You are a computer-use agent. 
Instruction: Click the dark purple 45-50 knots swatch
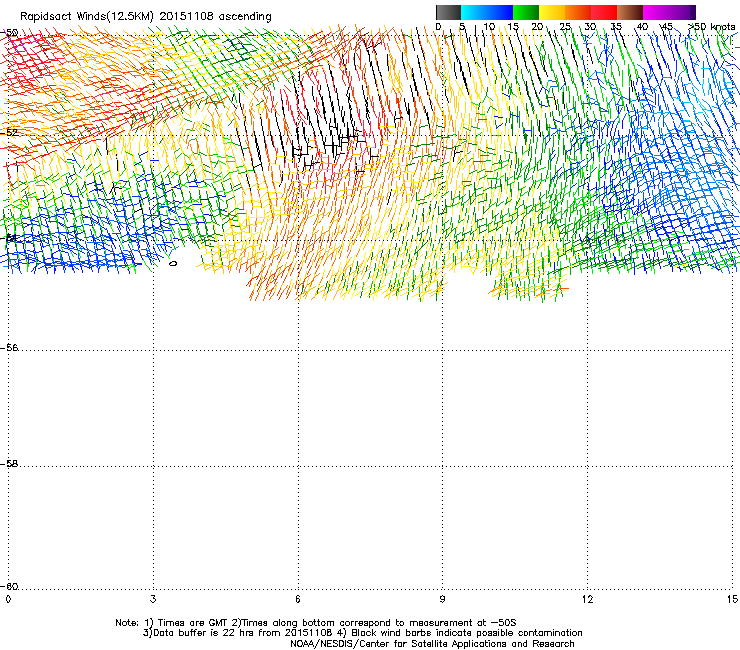coord(682,12)
